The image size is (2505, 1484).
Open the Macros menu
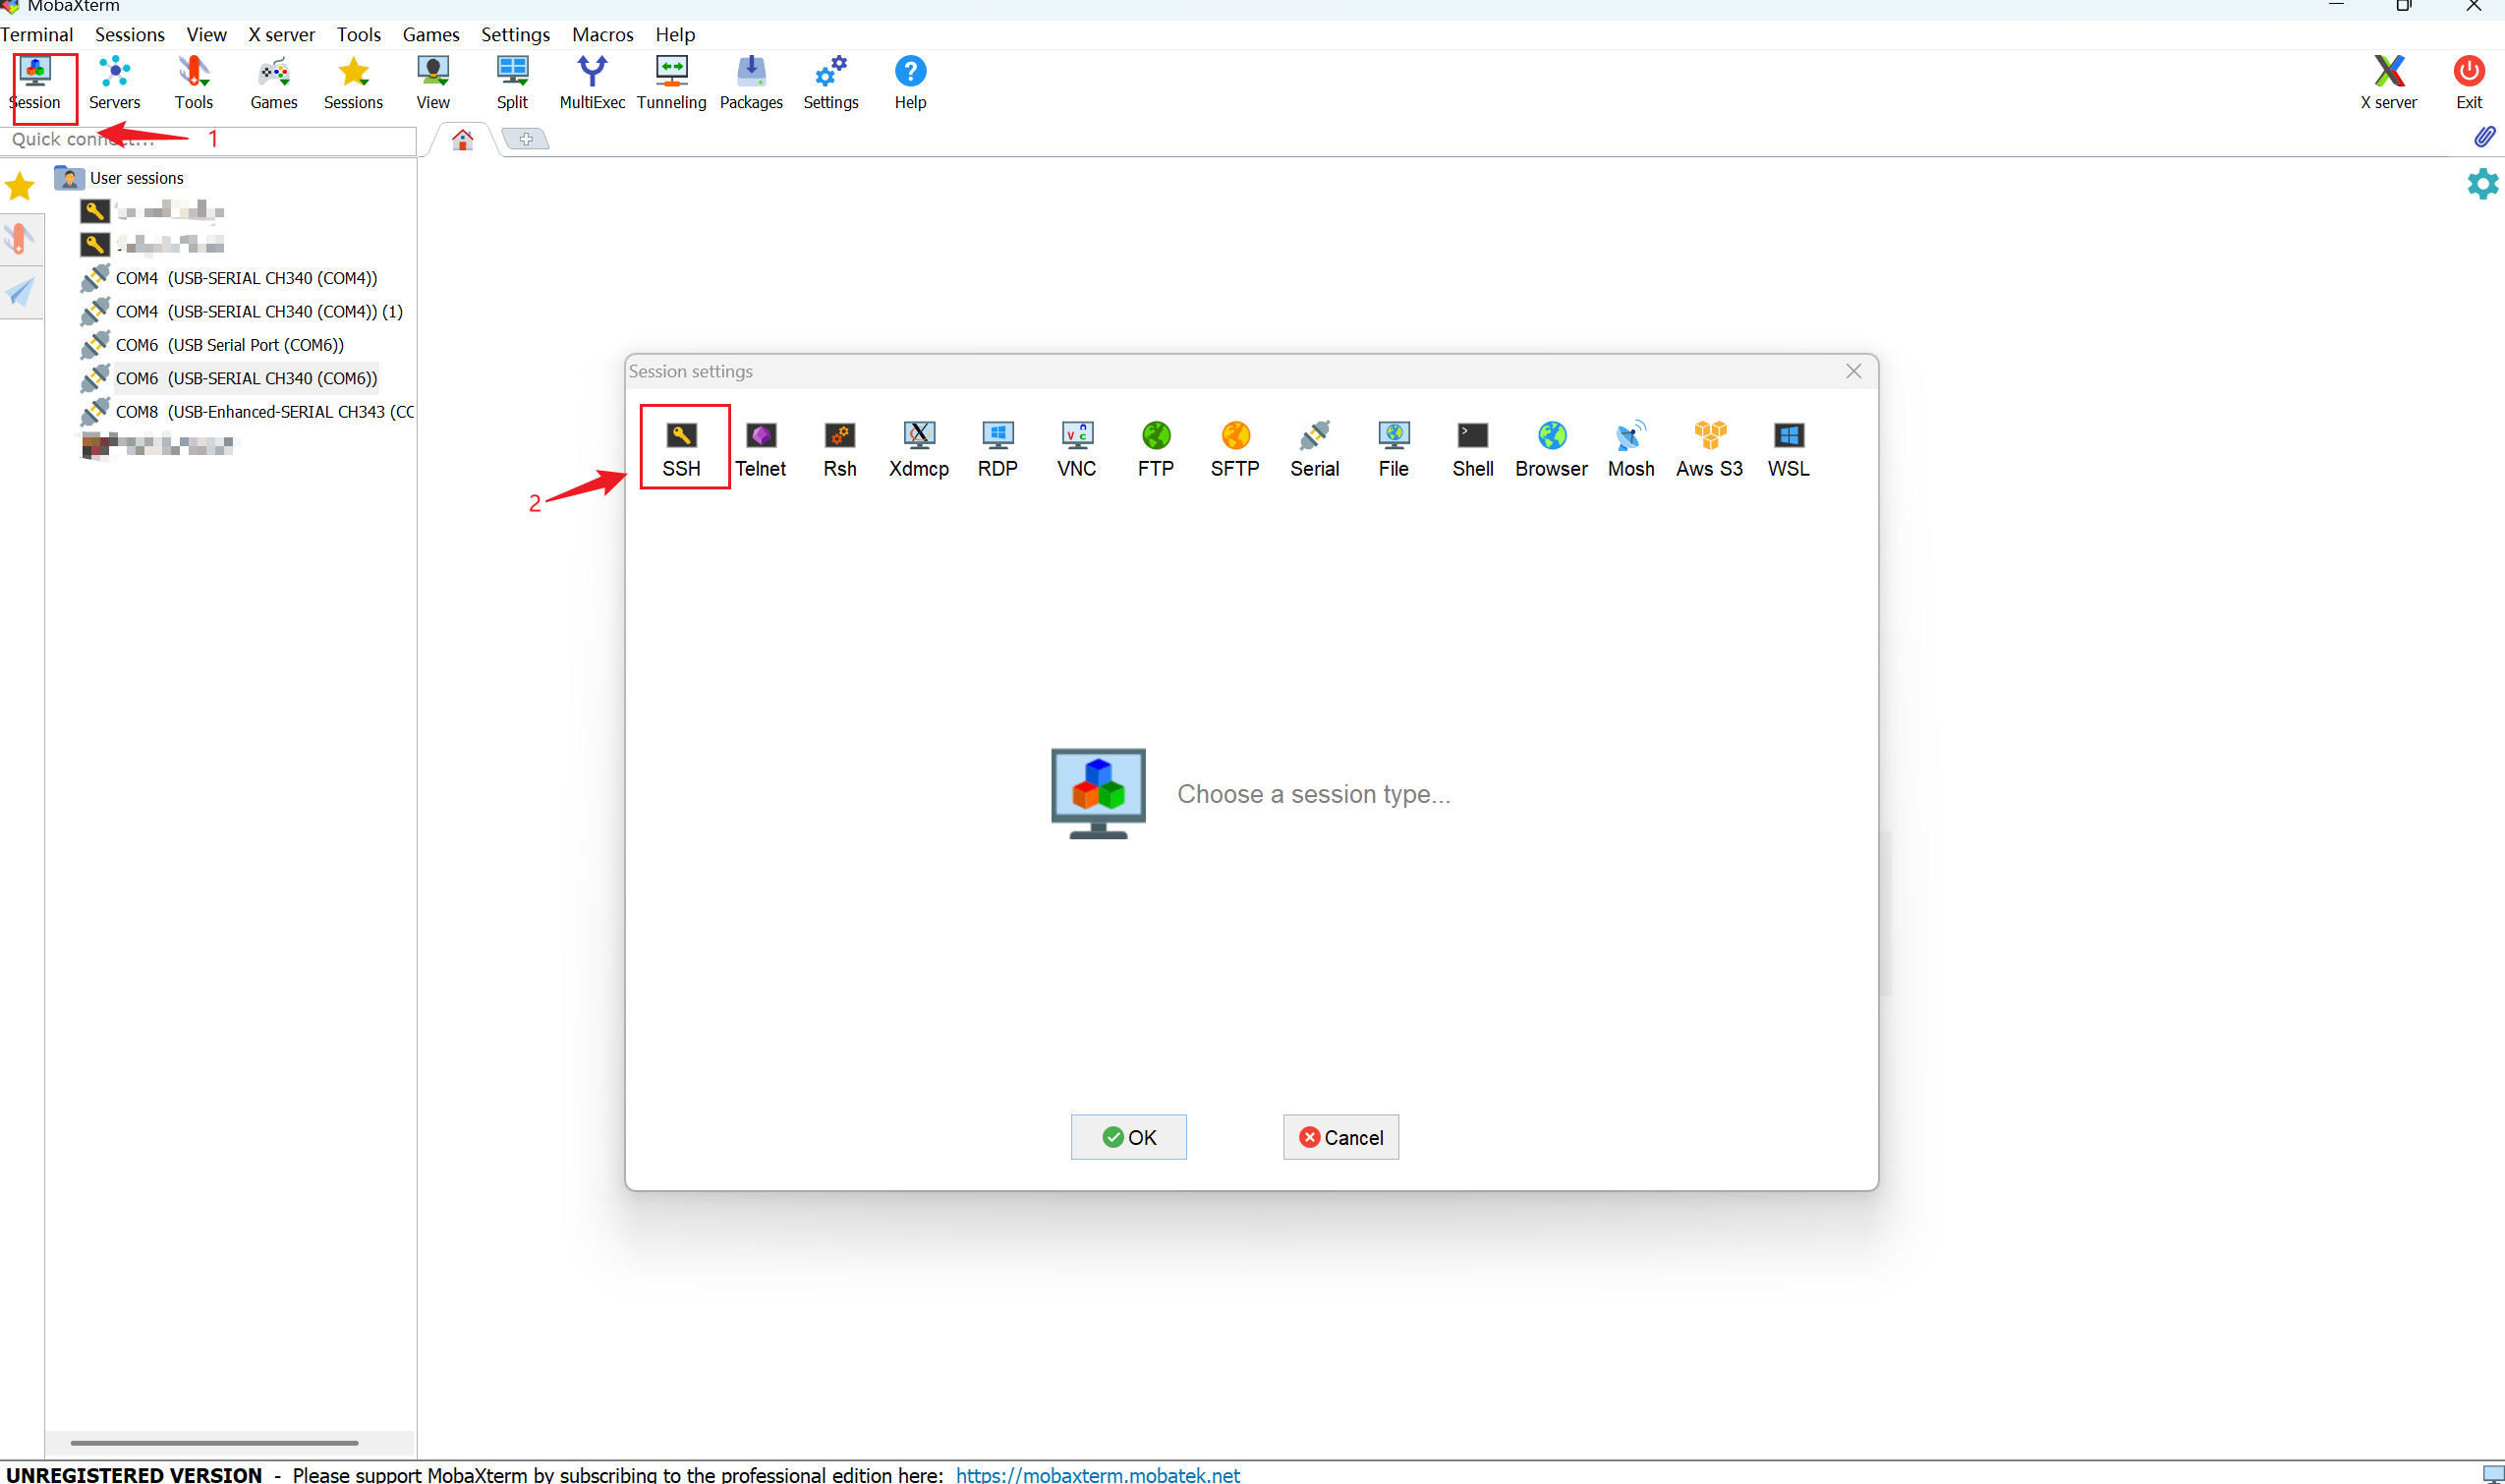click(602, 34)
